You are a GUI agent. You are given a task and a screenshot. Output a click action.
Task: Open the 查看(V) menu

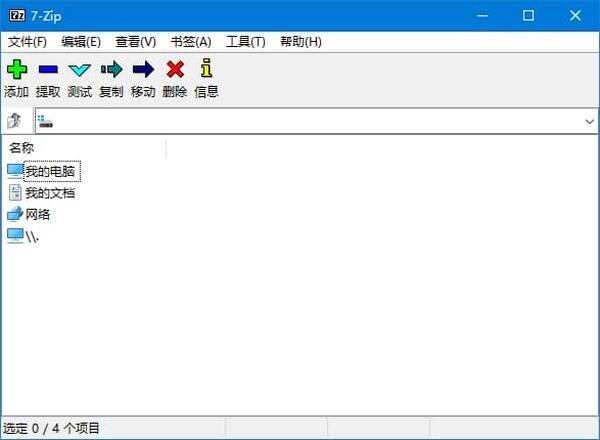pyautogui.click(x=136, y=41)
